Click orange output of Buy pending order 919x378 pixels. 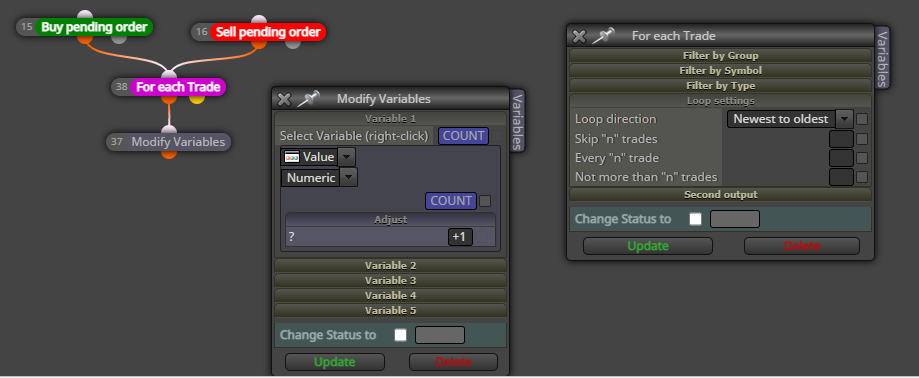coord(85,39)
